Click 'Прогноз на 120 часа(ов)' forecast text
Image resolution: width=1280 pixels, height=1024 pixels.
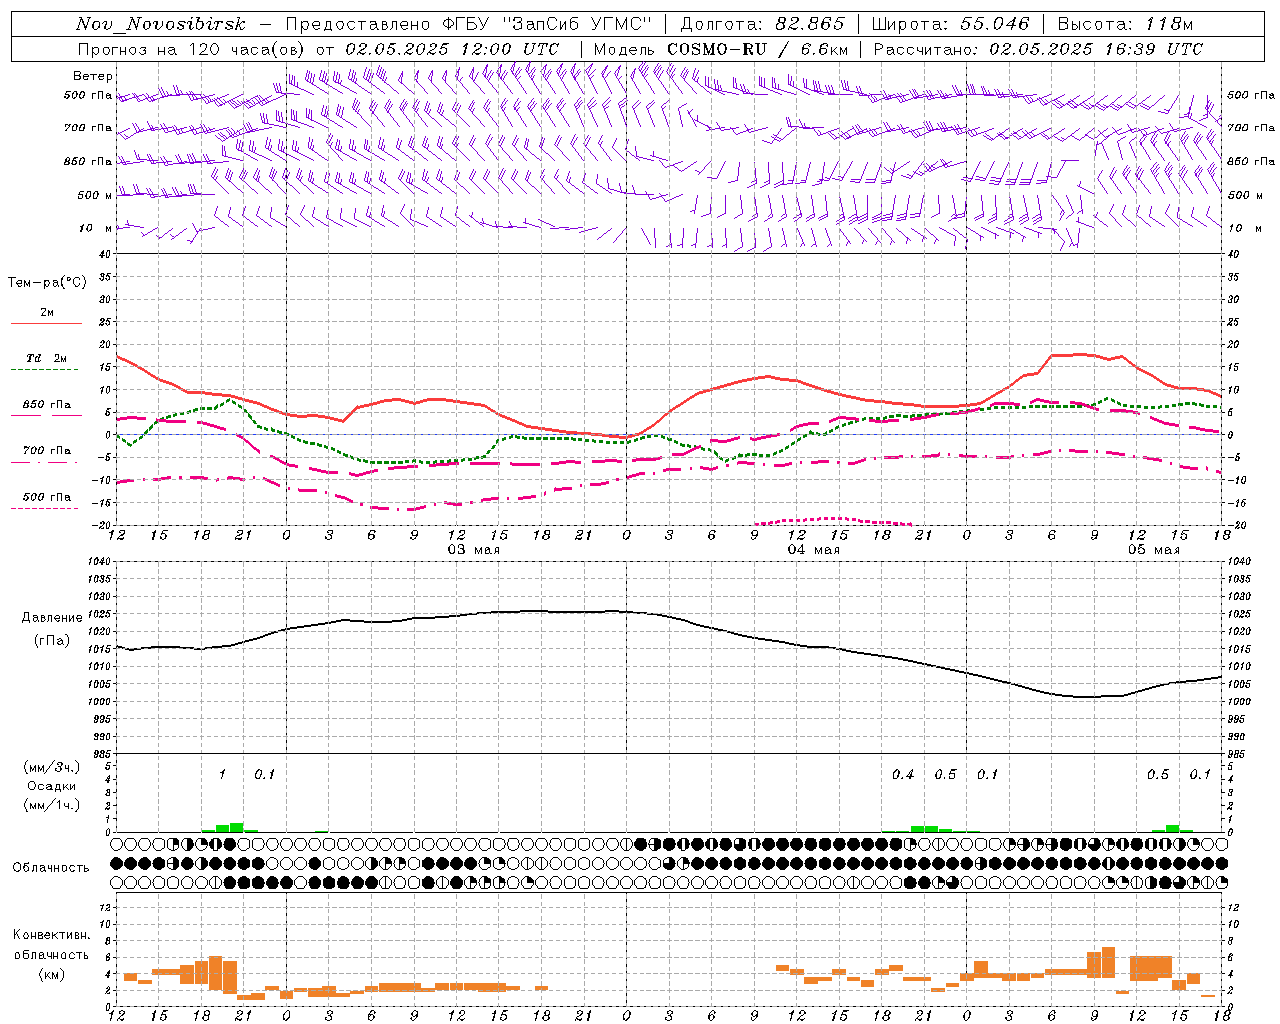[191, 49]
